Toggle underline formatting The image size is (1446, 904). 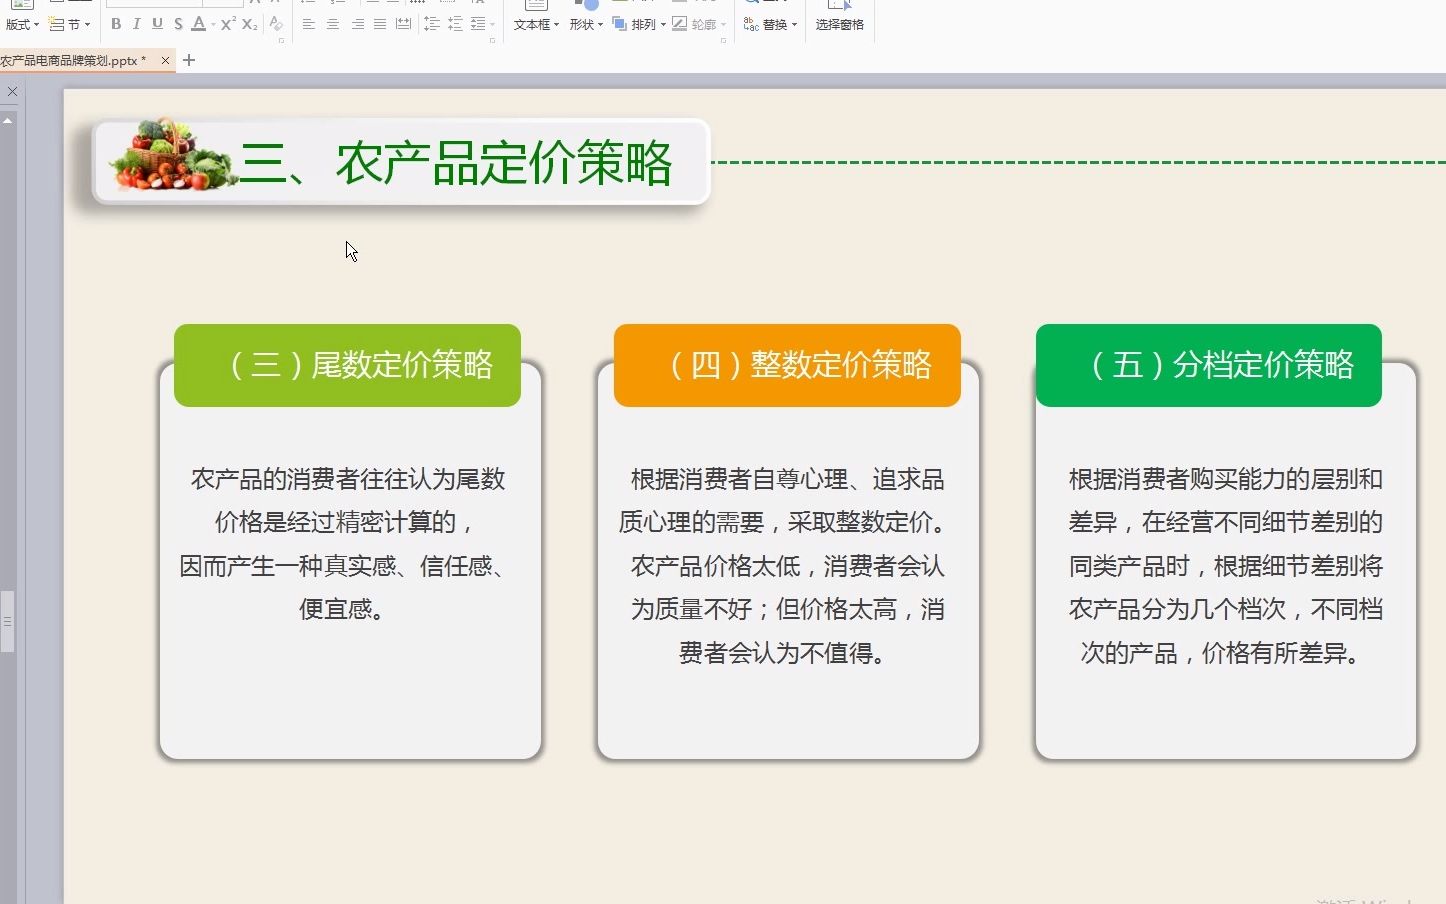(x=157, y=24)
